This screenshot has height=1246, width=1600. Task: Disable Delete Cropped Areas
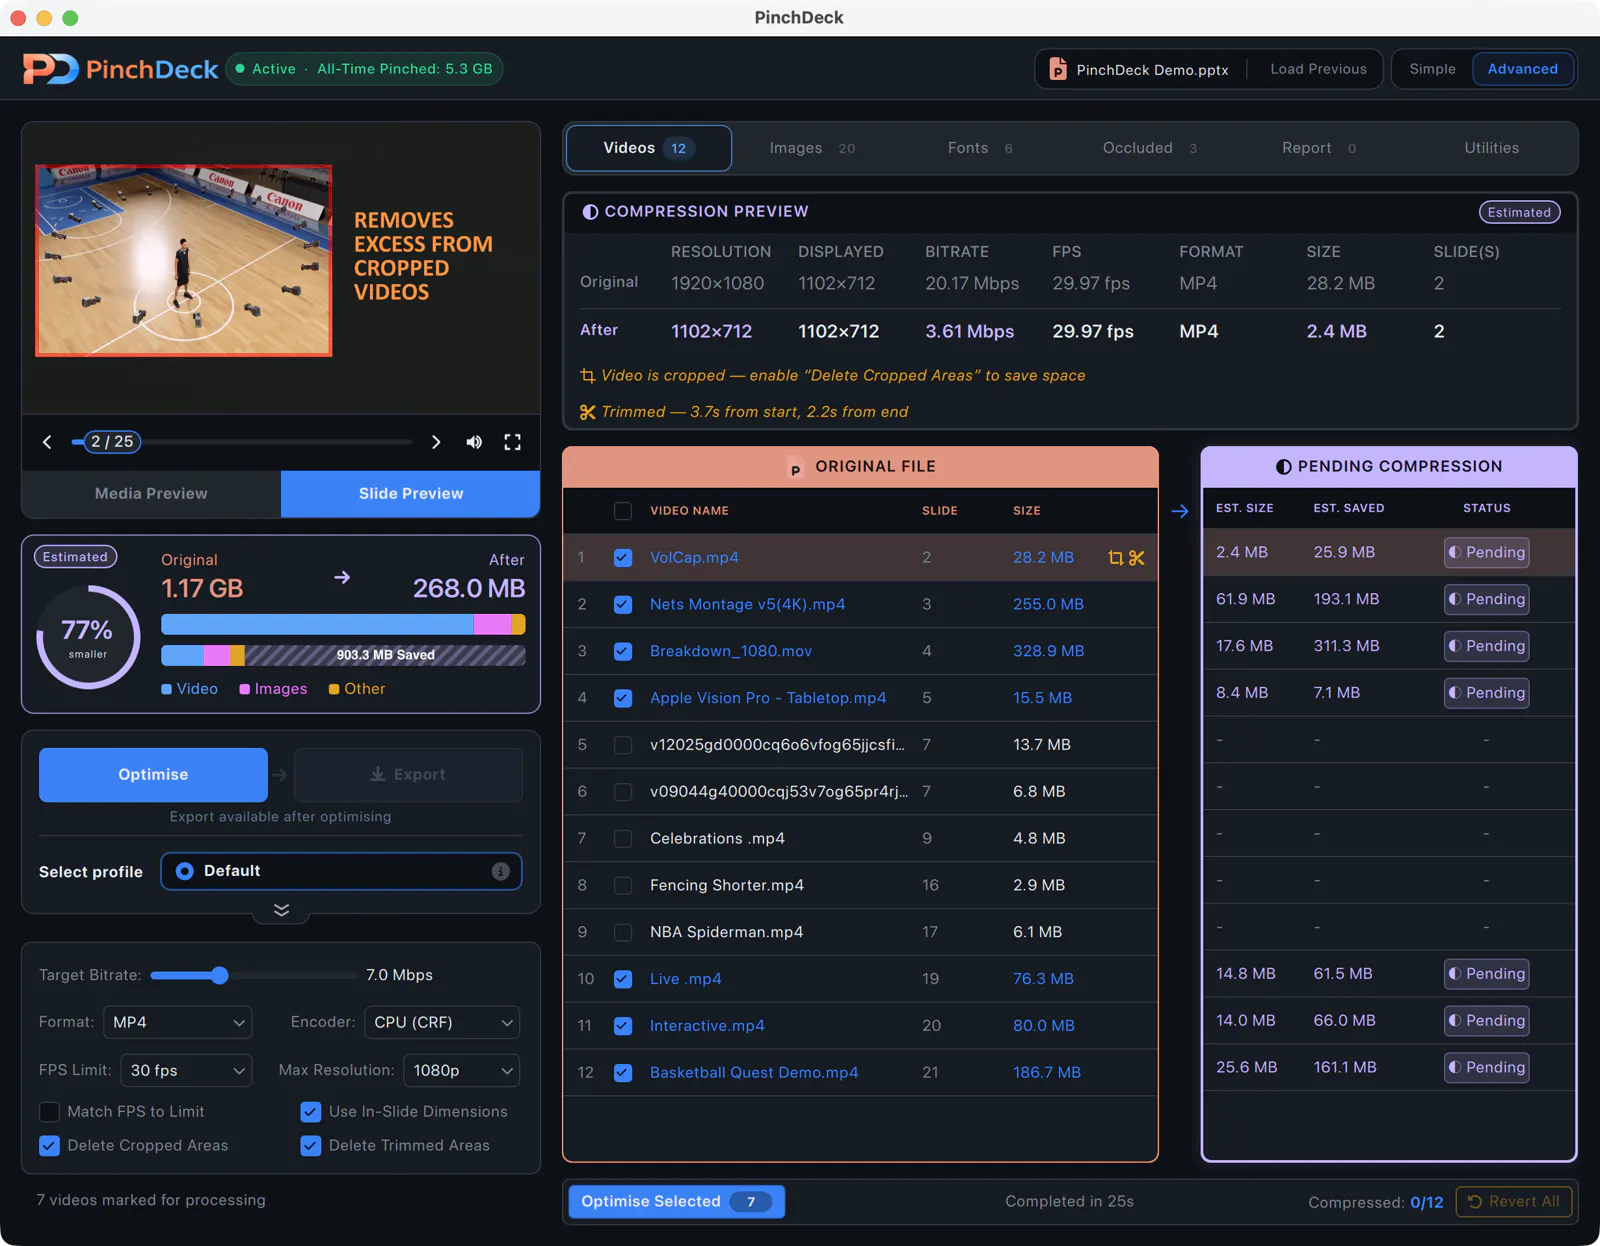(49, 1146)
